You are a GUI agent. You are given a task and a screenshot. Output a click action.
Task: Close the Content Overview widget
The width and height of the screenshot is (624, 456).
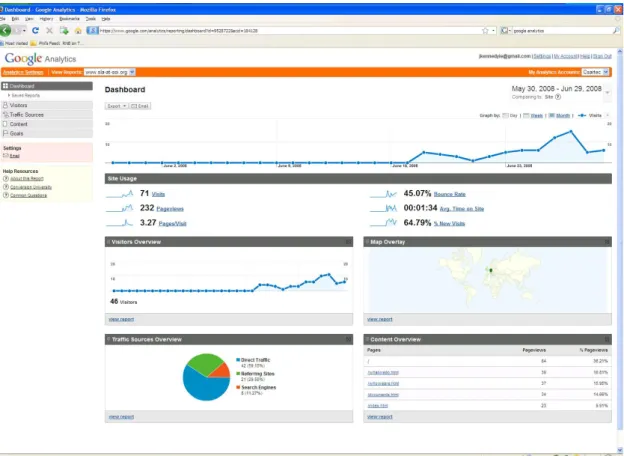607,339
